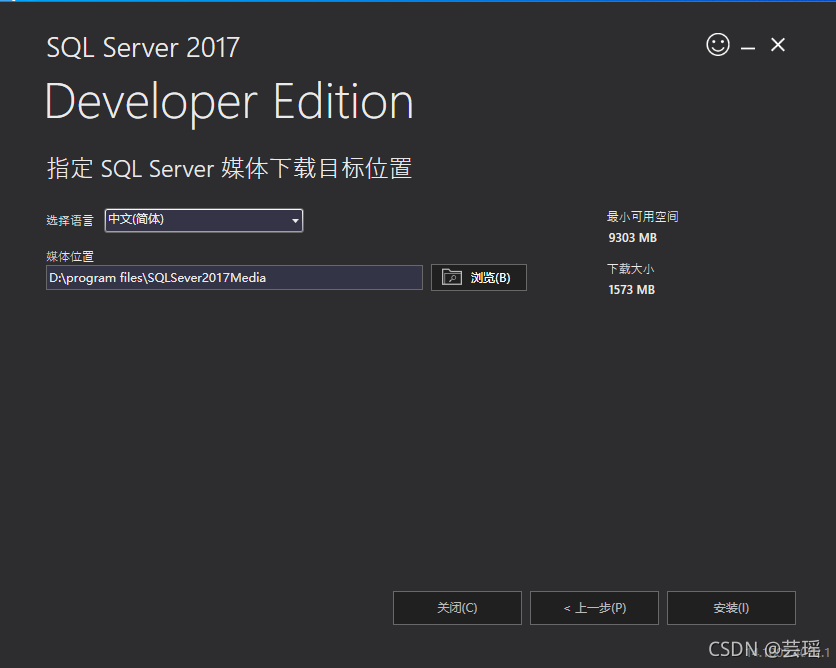836x668 pixels.
Task: Select the 9303 MB minimum space value
Action: click(632, 238)
